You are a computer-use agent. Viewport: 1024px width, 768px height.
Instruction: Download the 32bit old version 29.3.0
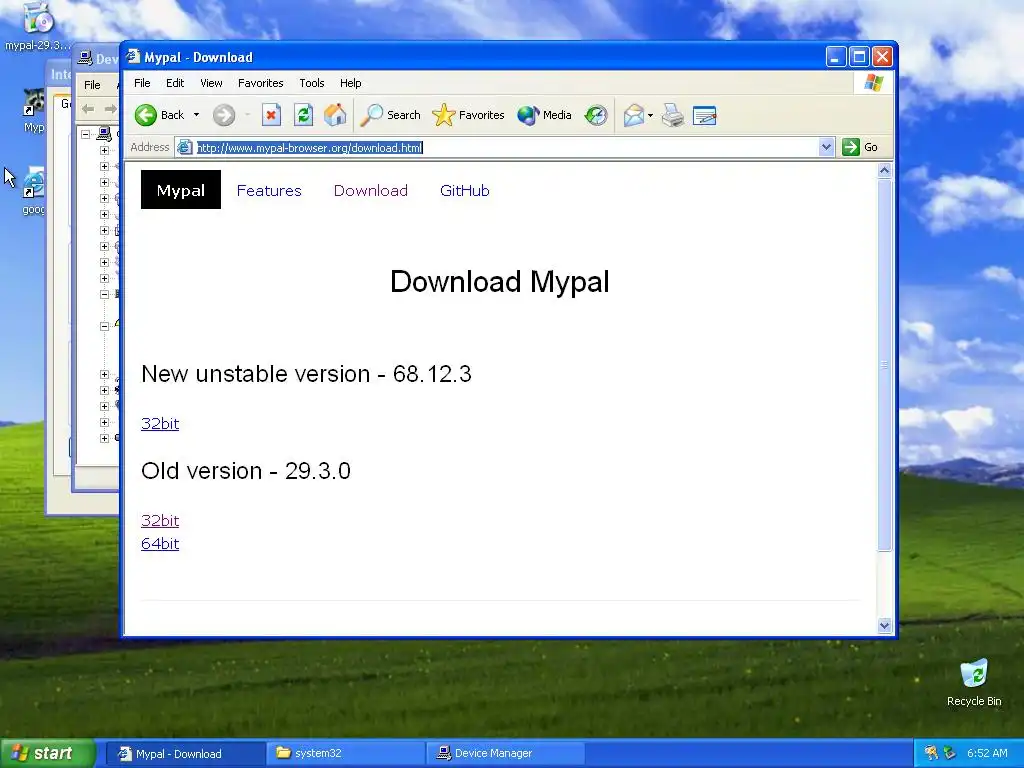pos(160,520)
